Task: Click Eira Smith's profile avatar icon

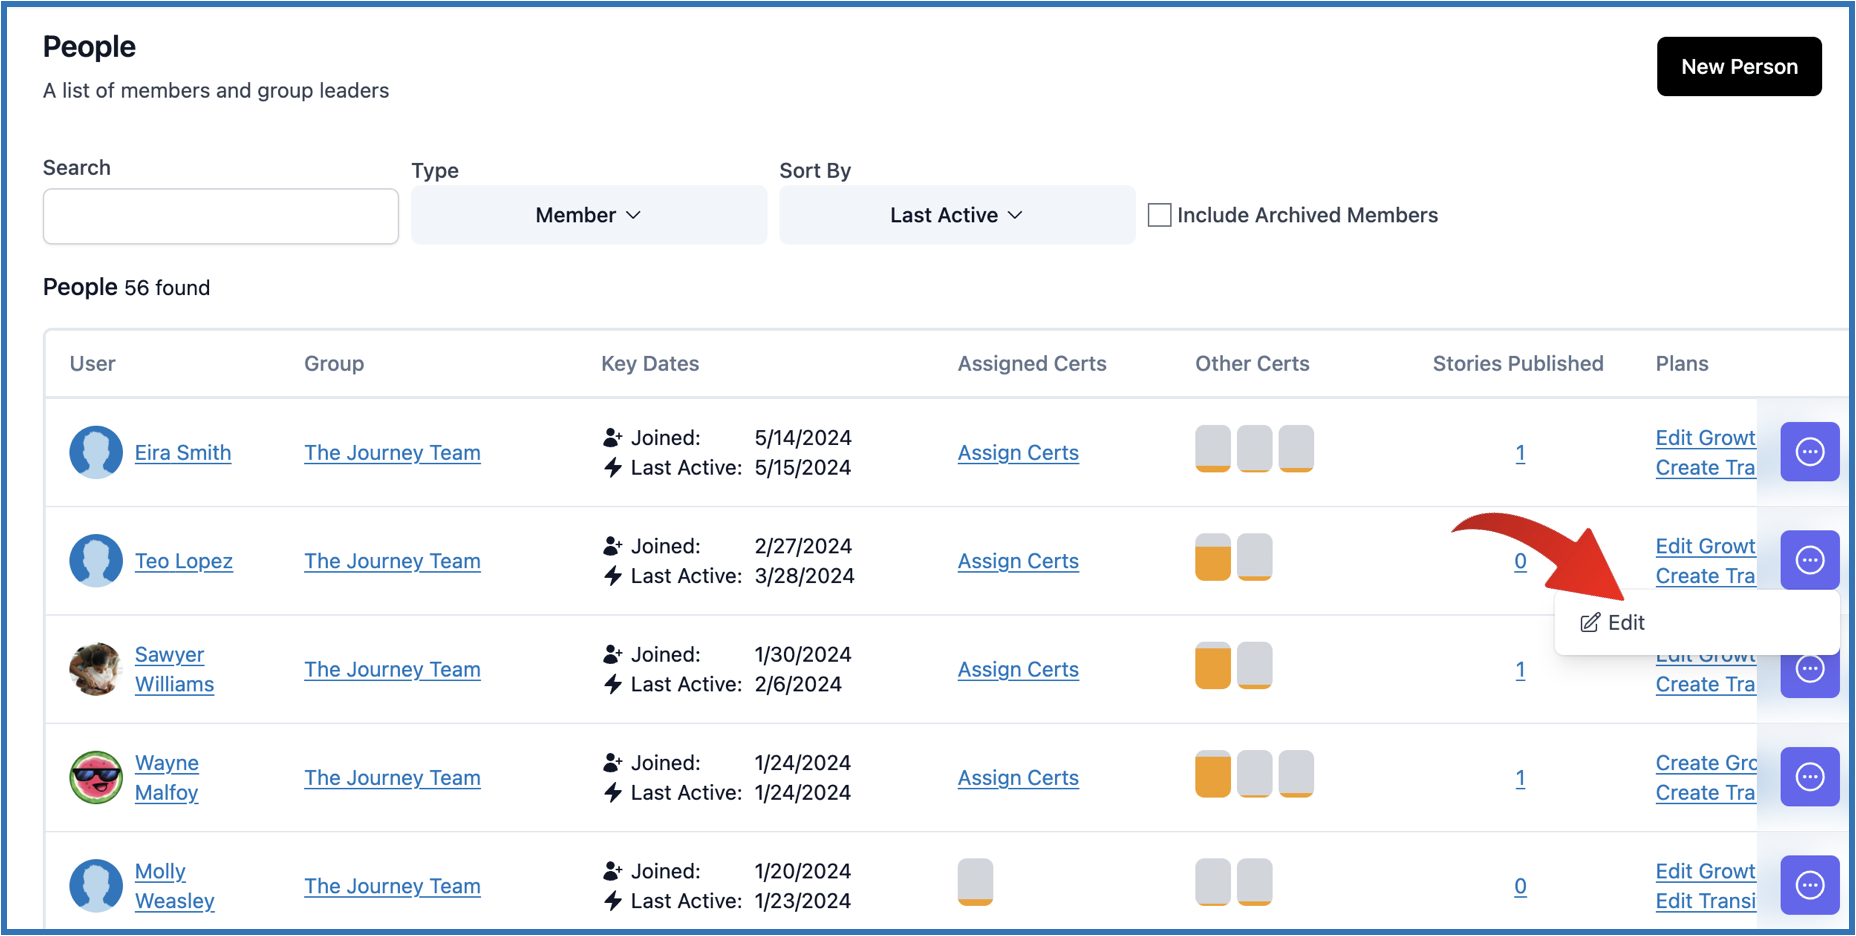Action: pyautogui.click(x=96, y=452)
